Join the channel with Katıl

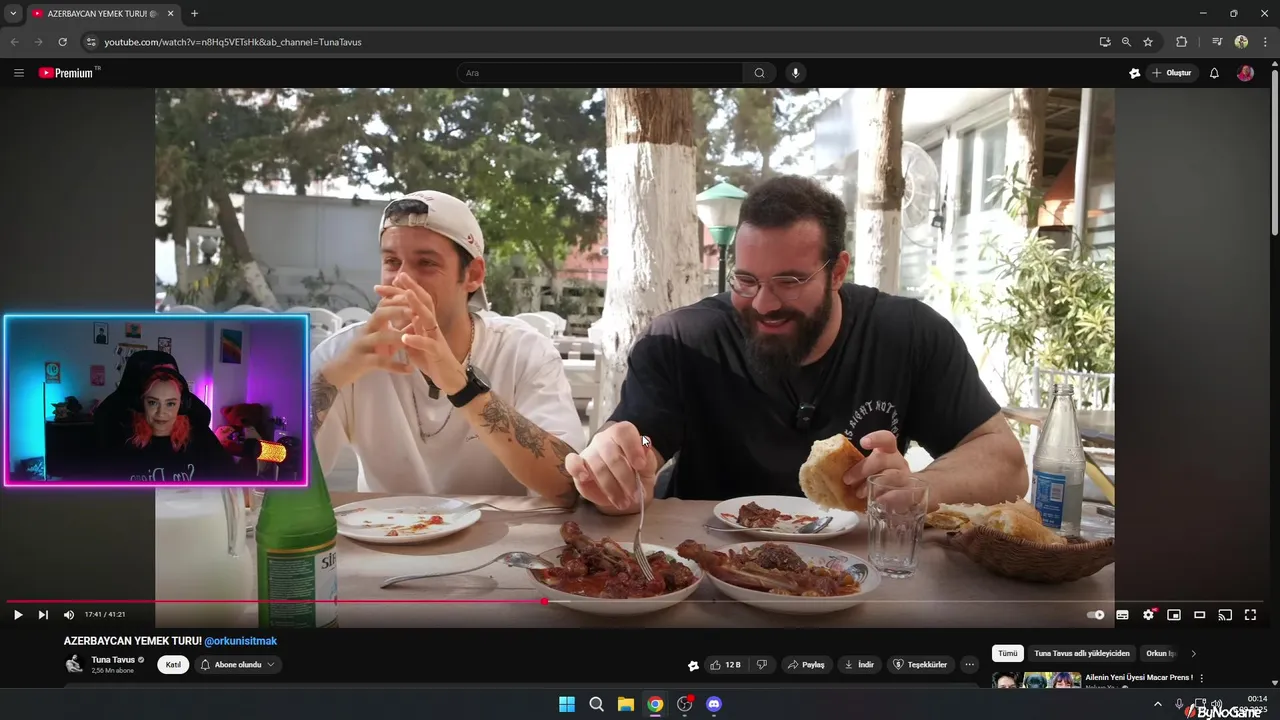pos(173,665)
